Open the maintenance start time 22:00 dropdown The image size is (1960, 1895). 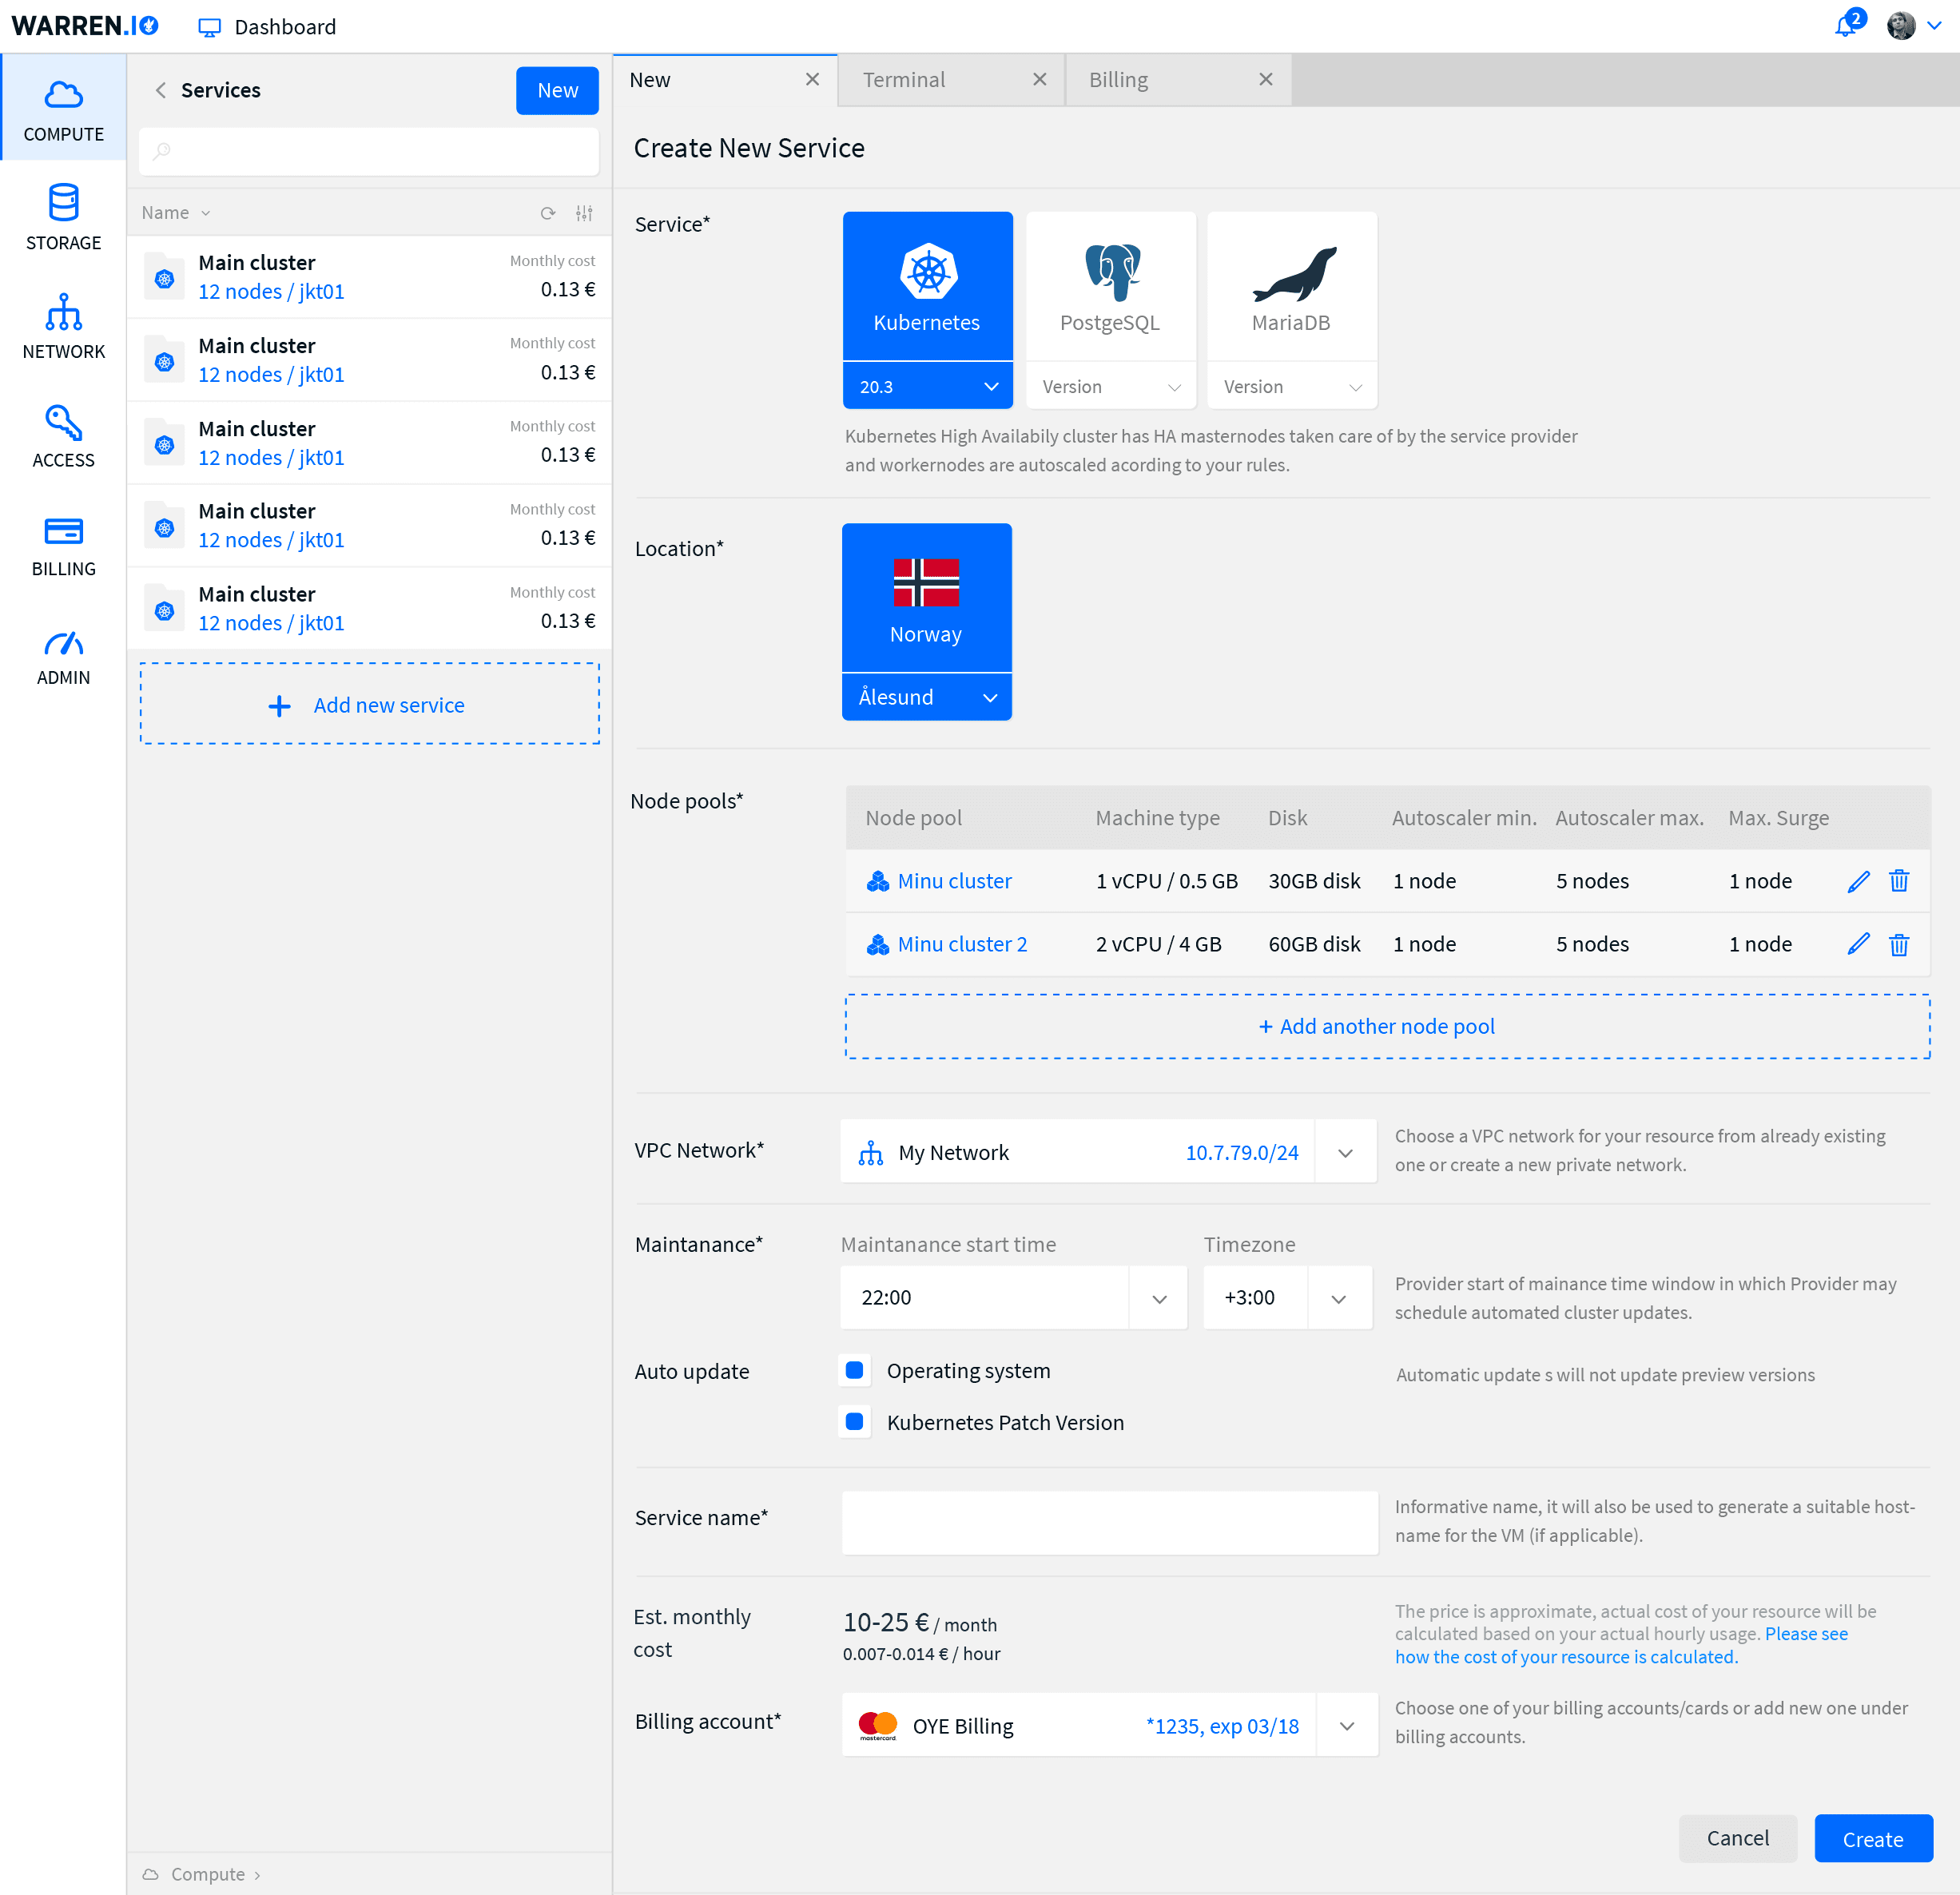click(1159, 1298)
